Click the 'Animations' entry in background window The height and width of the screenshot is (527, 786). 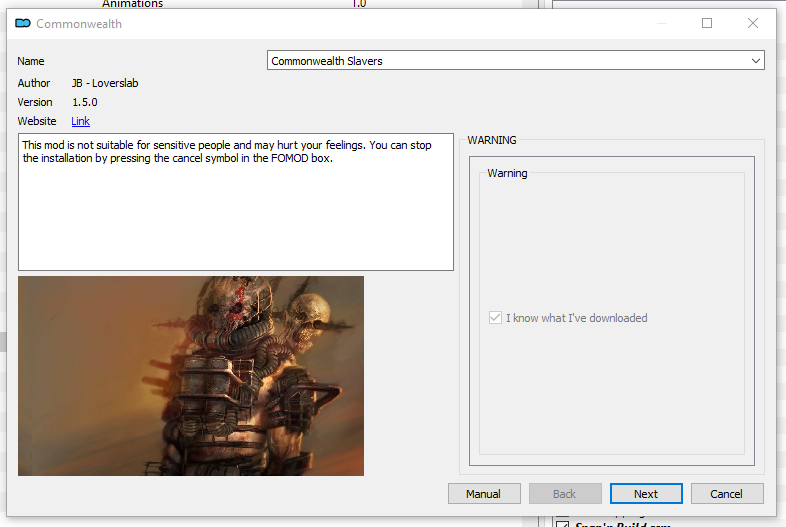click(132, 4)
